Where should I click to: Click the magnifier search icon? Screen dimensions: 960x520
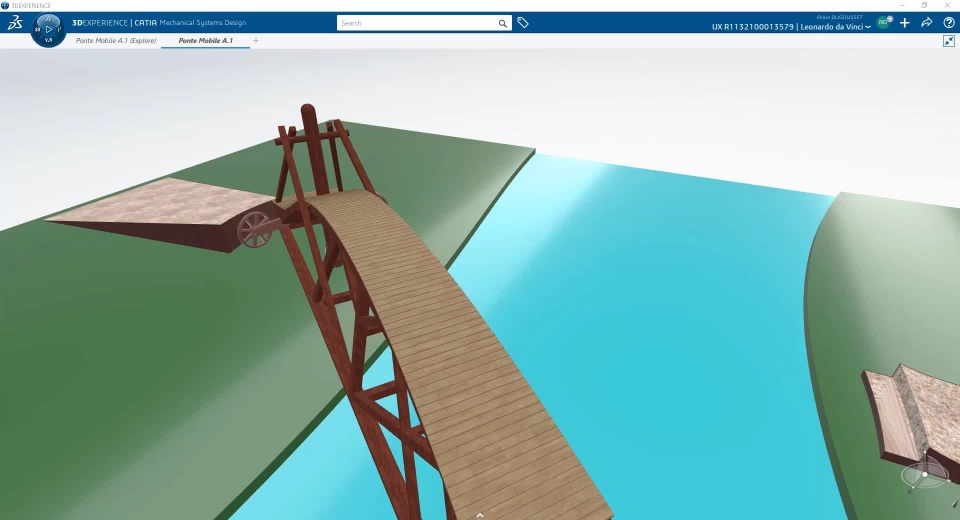(x=503, y=23)
